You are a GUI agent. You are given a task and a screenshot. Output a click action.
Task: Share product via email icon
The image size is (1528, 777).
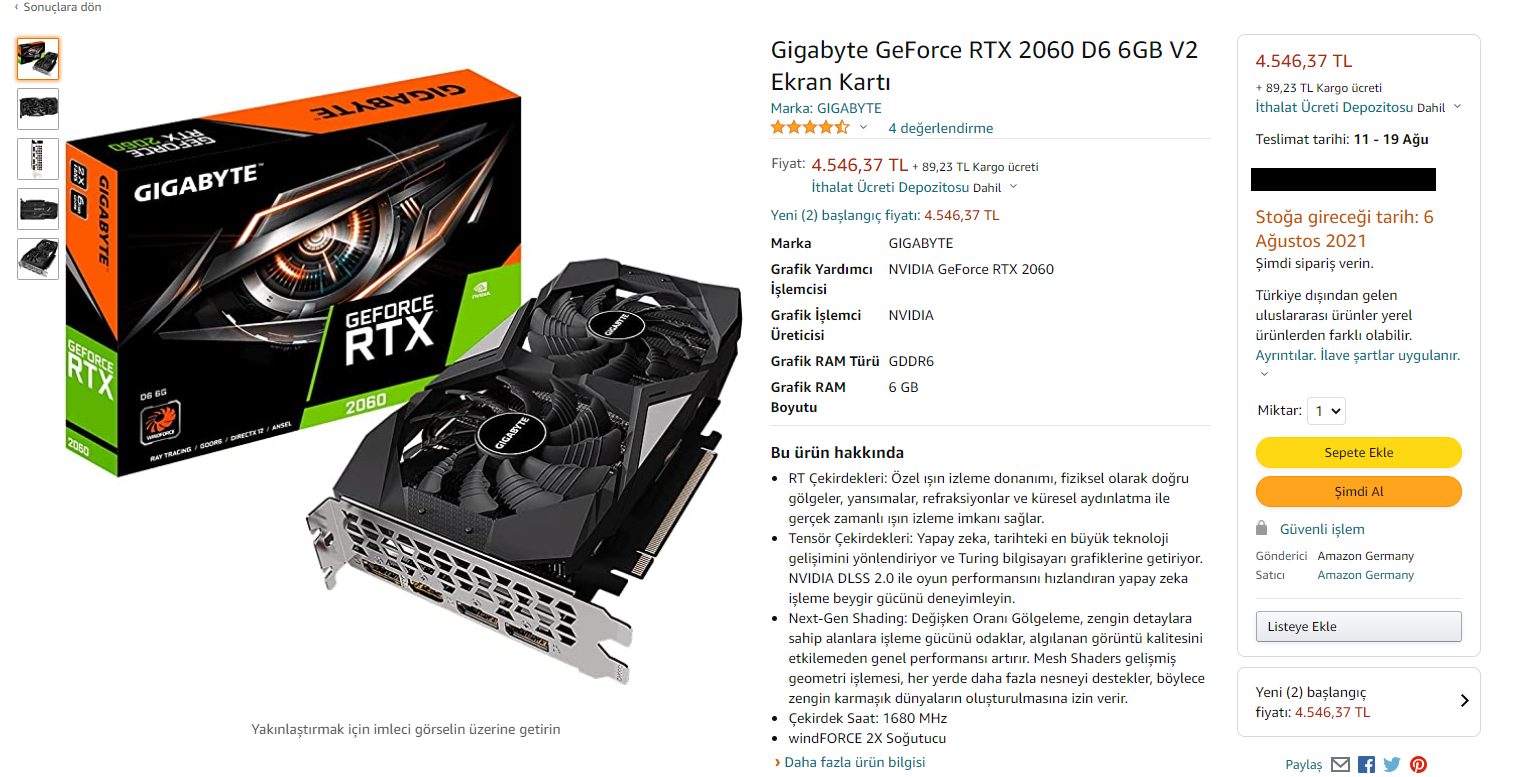(x=1340, y=765)
